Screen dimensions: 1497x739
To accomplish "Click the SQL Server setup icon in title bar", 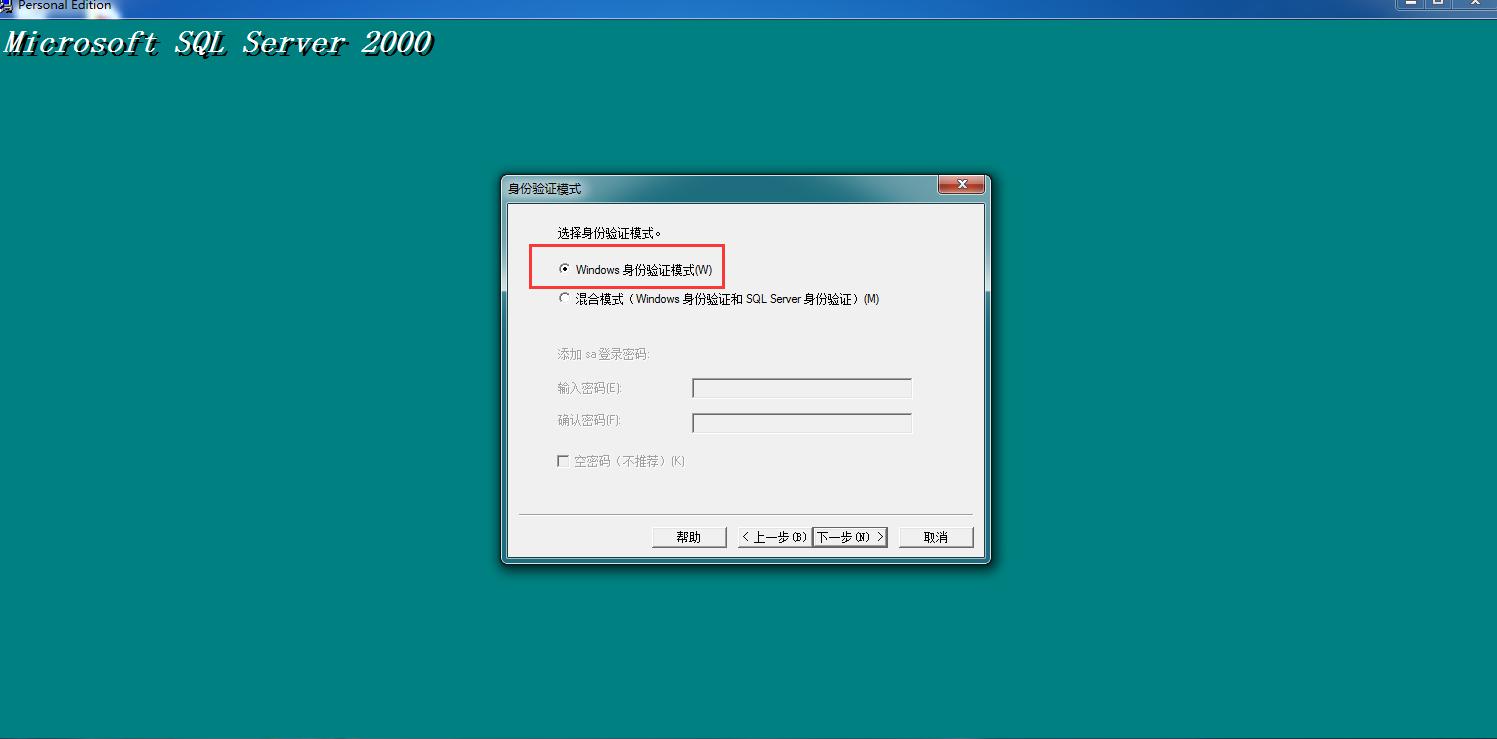I will (8, 5).
